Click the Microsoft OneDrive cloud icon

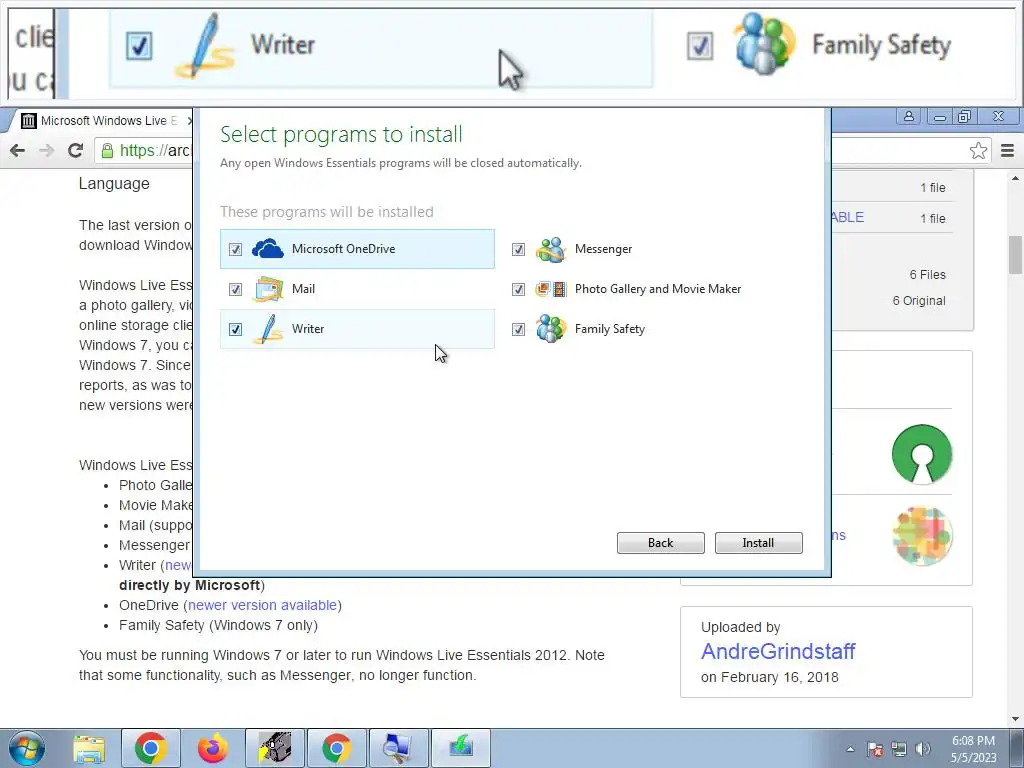coord(268,249)
